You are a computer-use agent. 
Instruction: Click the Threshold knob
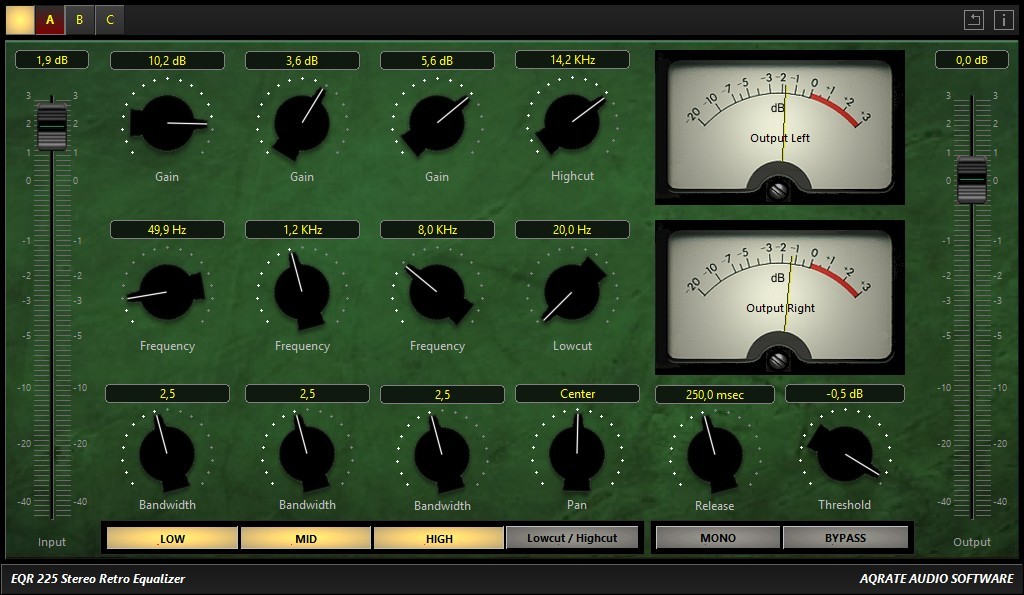843,453
